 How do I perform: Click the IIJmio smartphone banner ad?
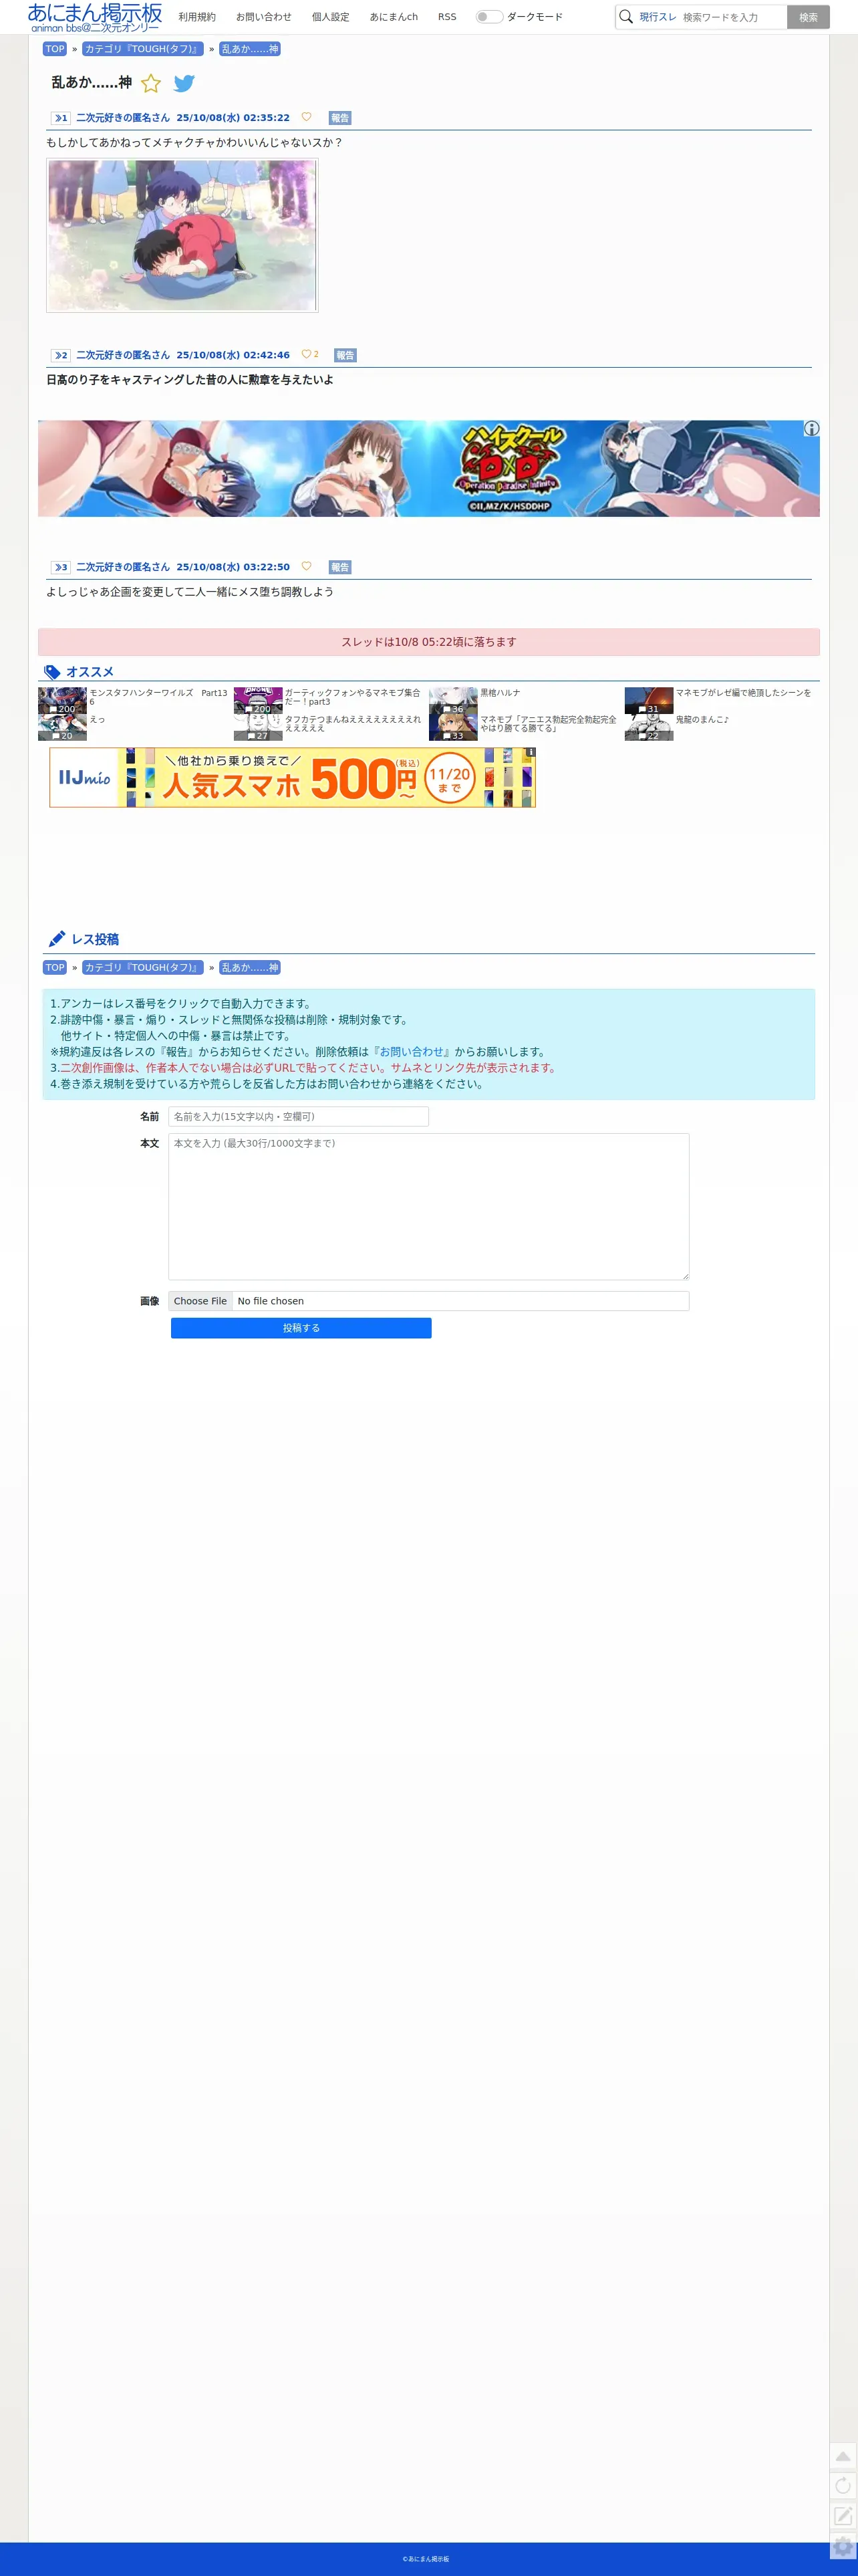[x=293, y=777]
